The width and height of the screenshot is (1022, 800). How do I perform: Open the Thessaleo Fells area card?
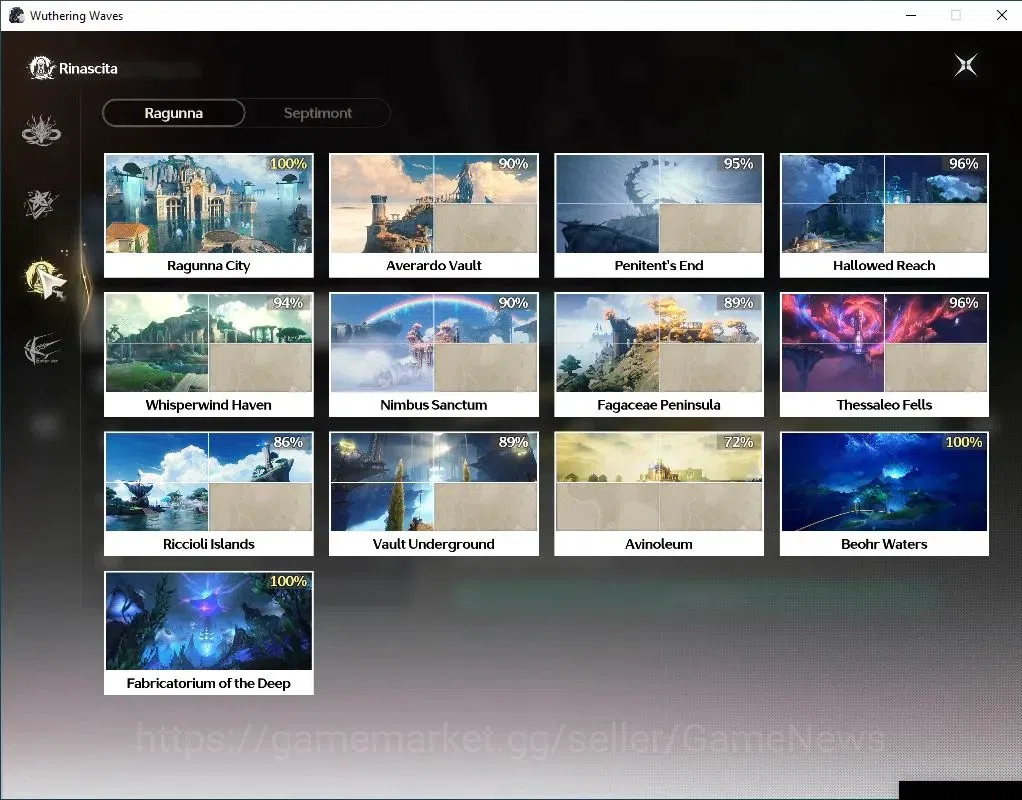point(884,355)
